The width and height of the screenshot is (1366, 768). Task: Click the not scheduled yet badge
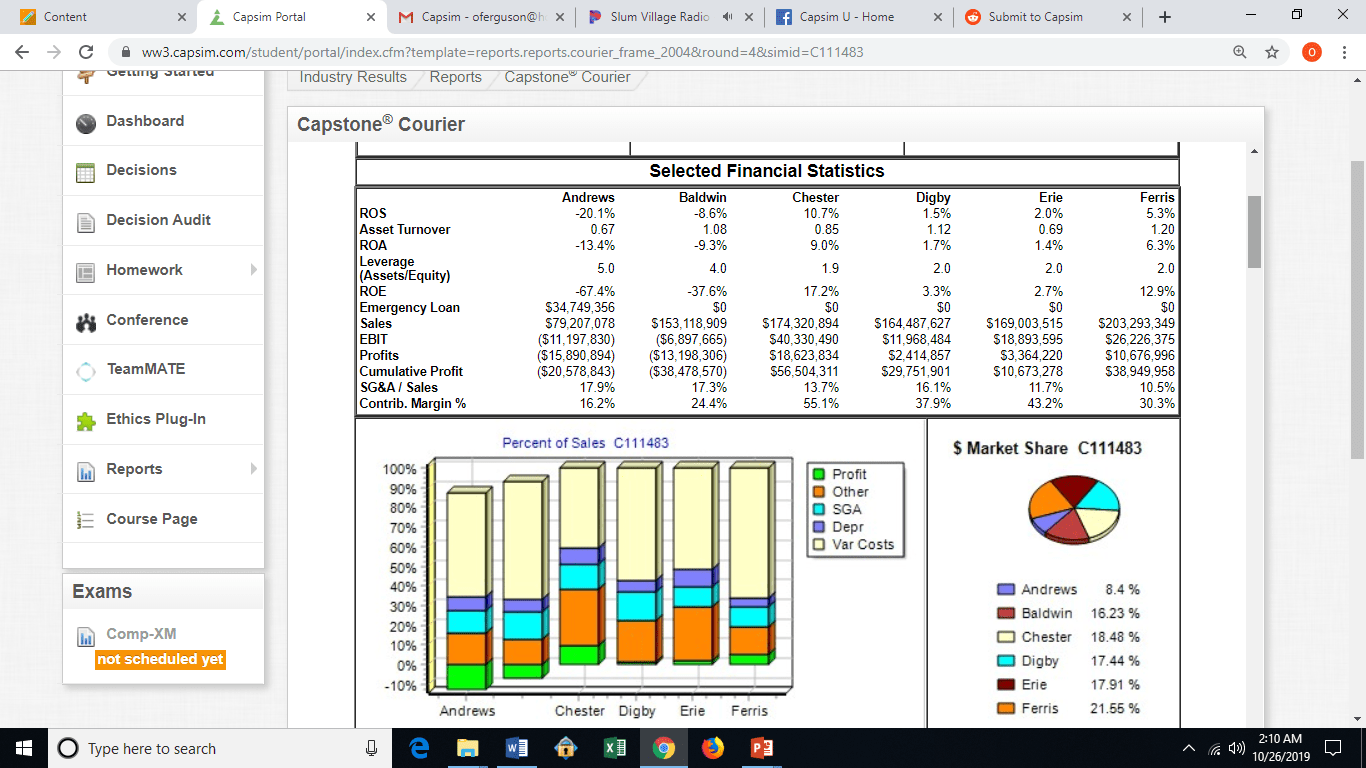pos(161,659)
